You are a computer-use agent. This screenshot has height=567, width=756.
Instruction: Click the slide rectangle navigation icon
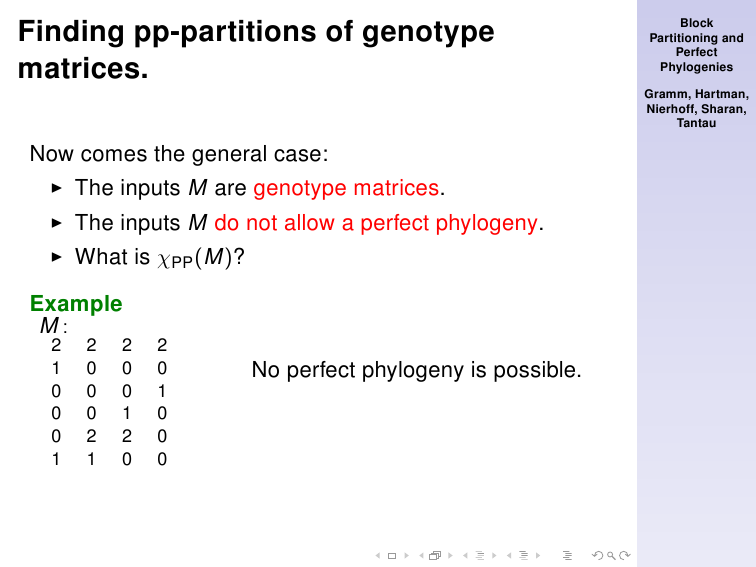coord(392,556)
